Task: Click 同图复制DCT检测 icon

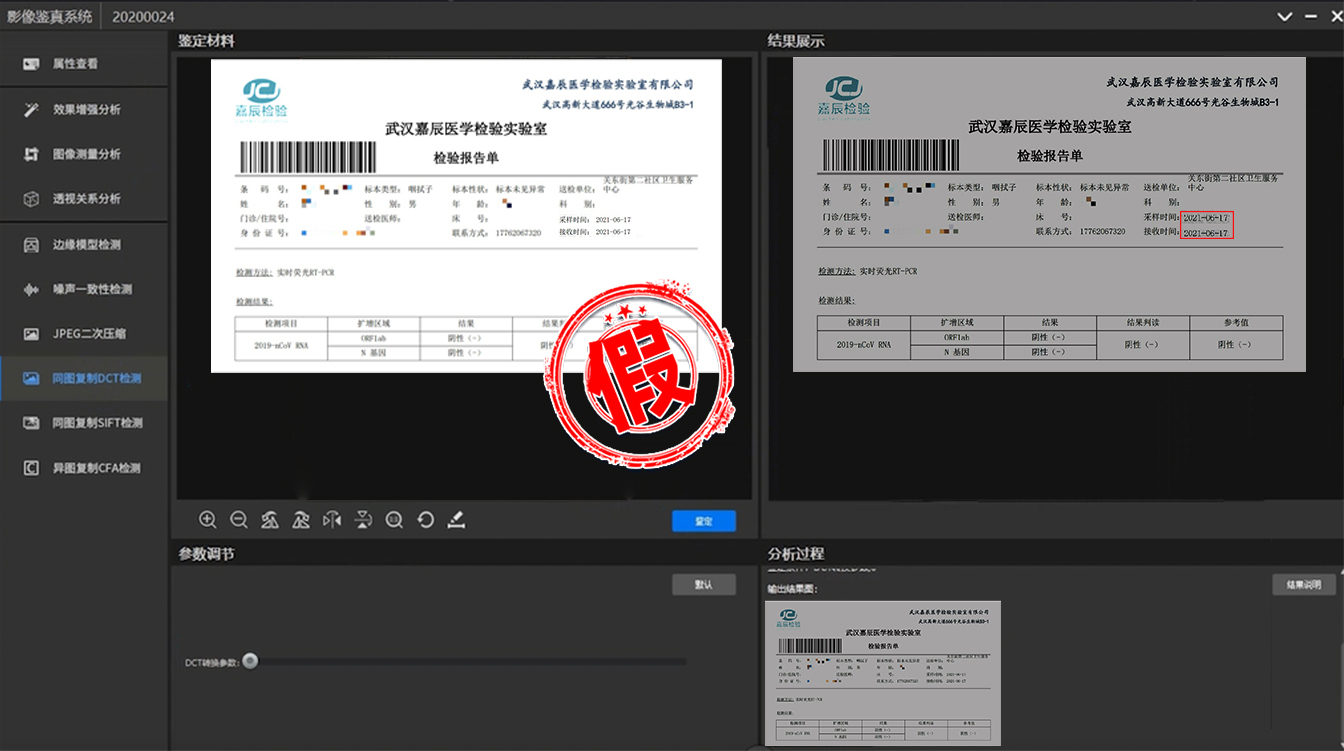Action: (31, 378)
